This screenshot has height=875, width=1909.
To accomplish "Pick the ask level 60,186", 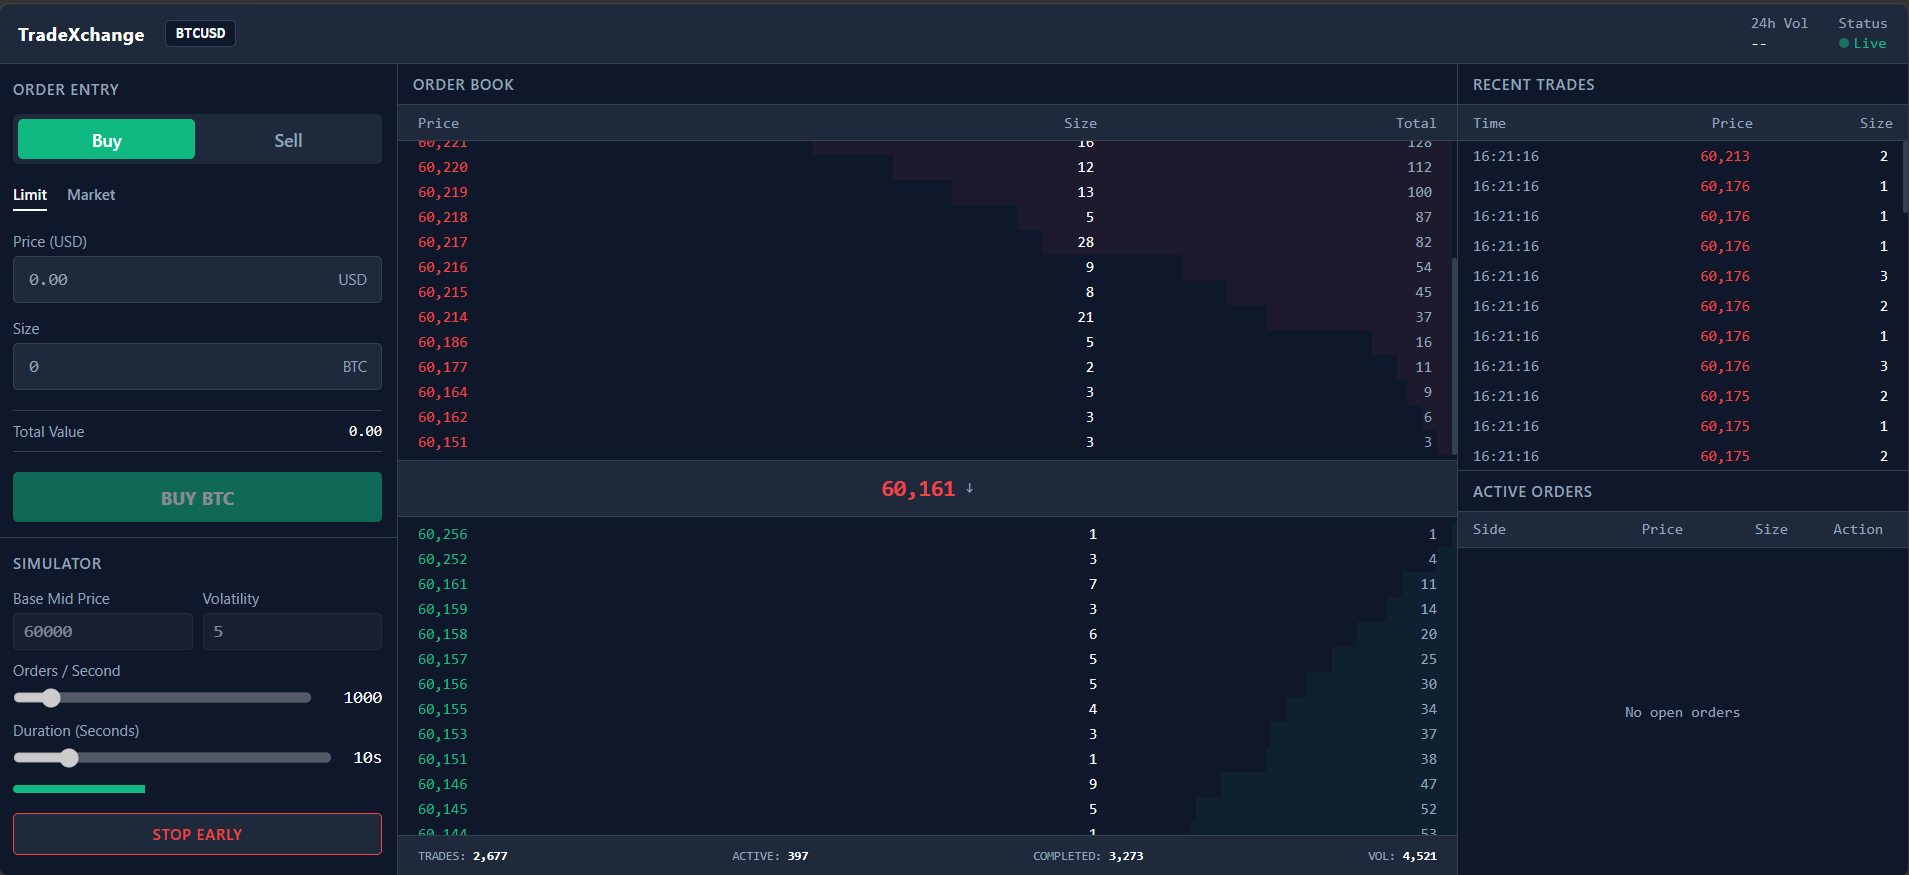I will [x=443, y=342].
